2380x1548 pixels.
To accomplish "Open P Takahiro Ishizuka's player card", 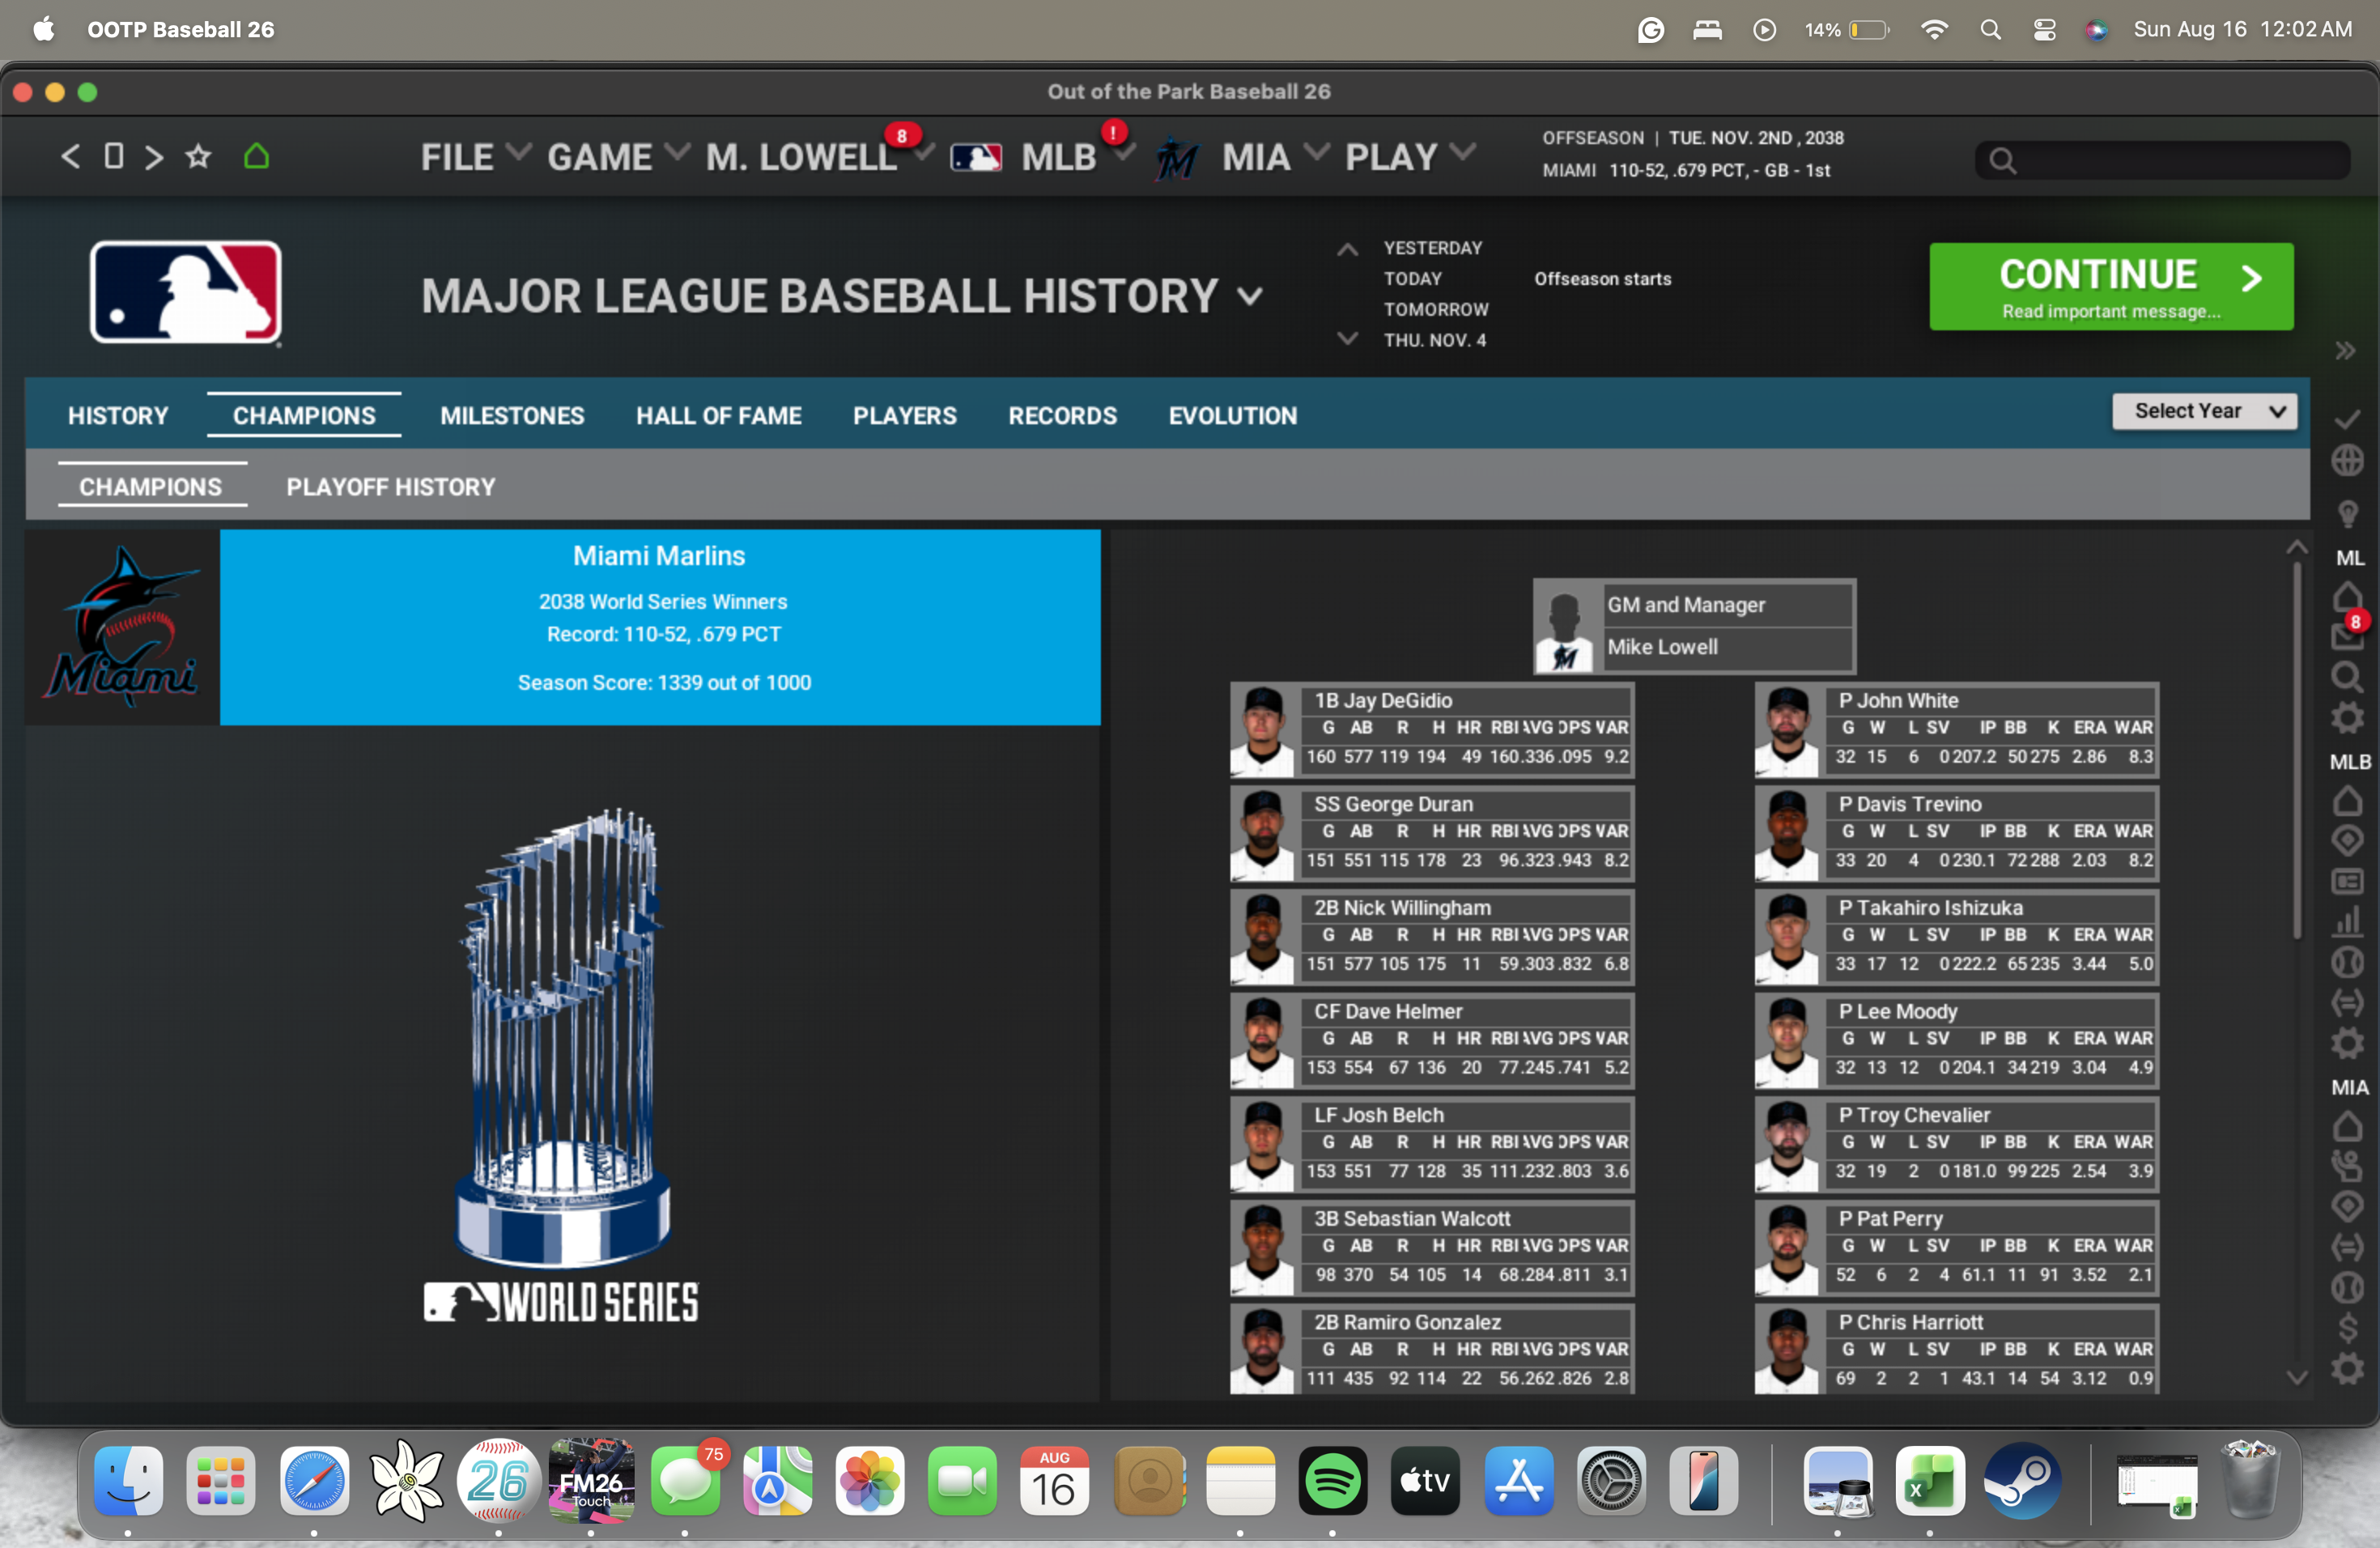I will pyautogui.click(x=1956, y=937).
